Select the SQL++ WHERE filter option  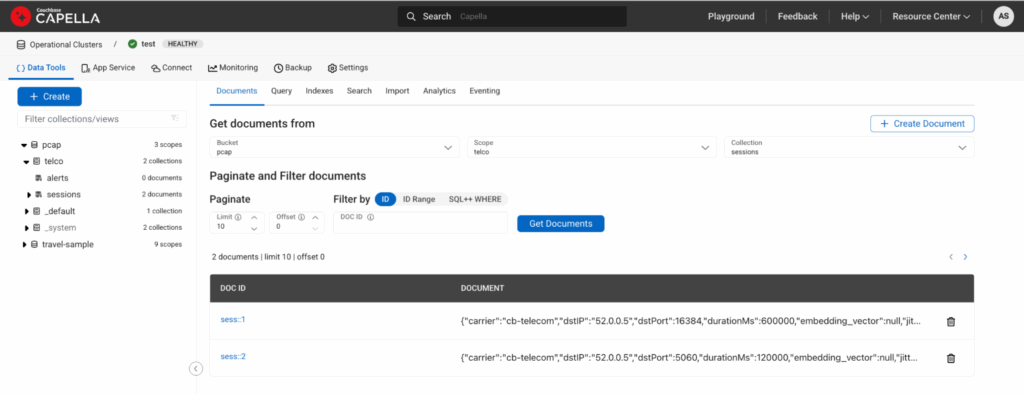tap(476, 199)
